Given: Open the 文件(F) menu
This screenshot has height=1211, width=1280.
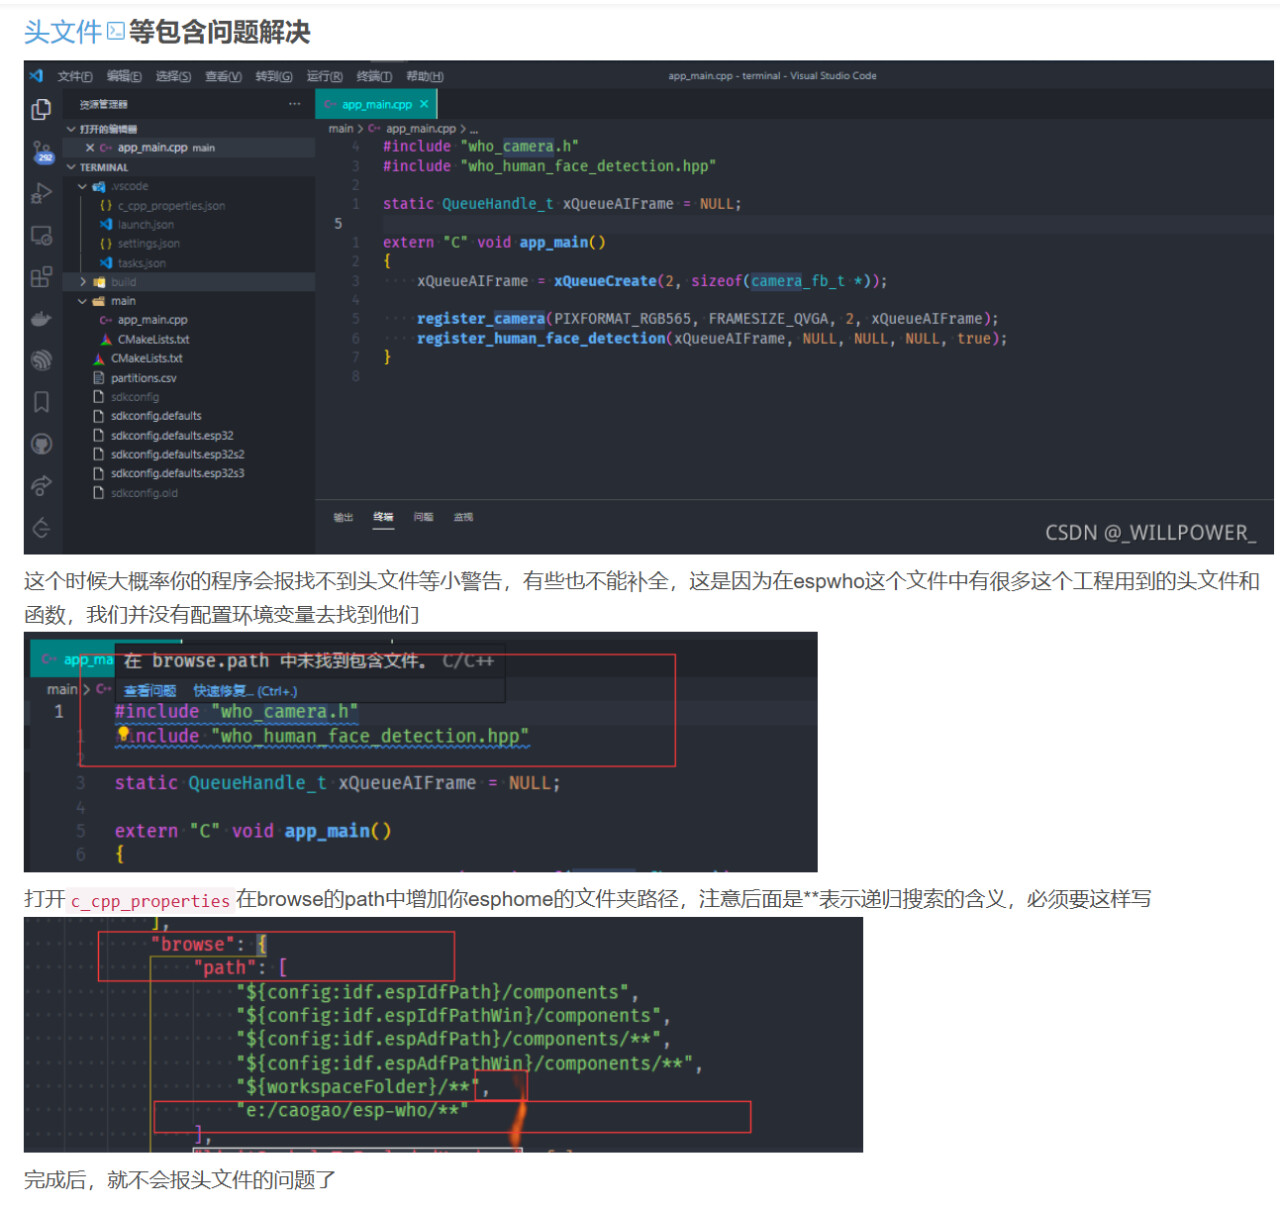Looking at the screenshot, I should [x=75, y=76].
